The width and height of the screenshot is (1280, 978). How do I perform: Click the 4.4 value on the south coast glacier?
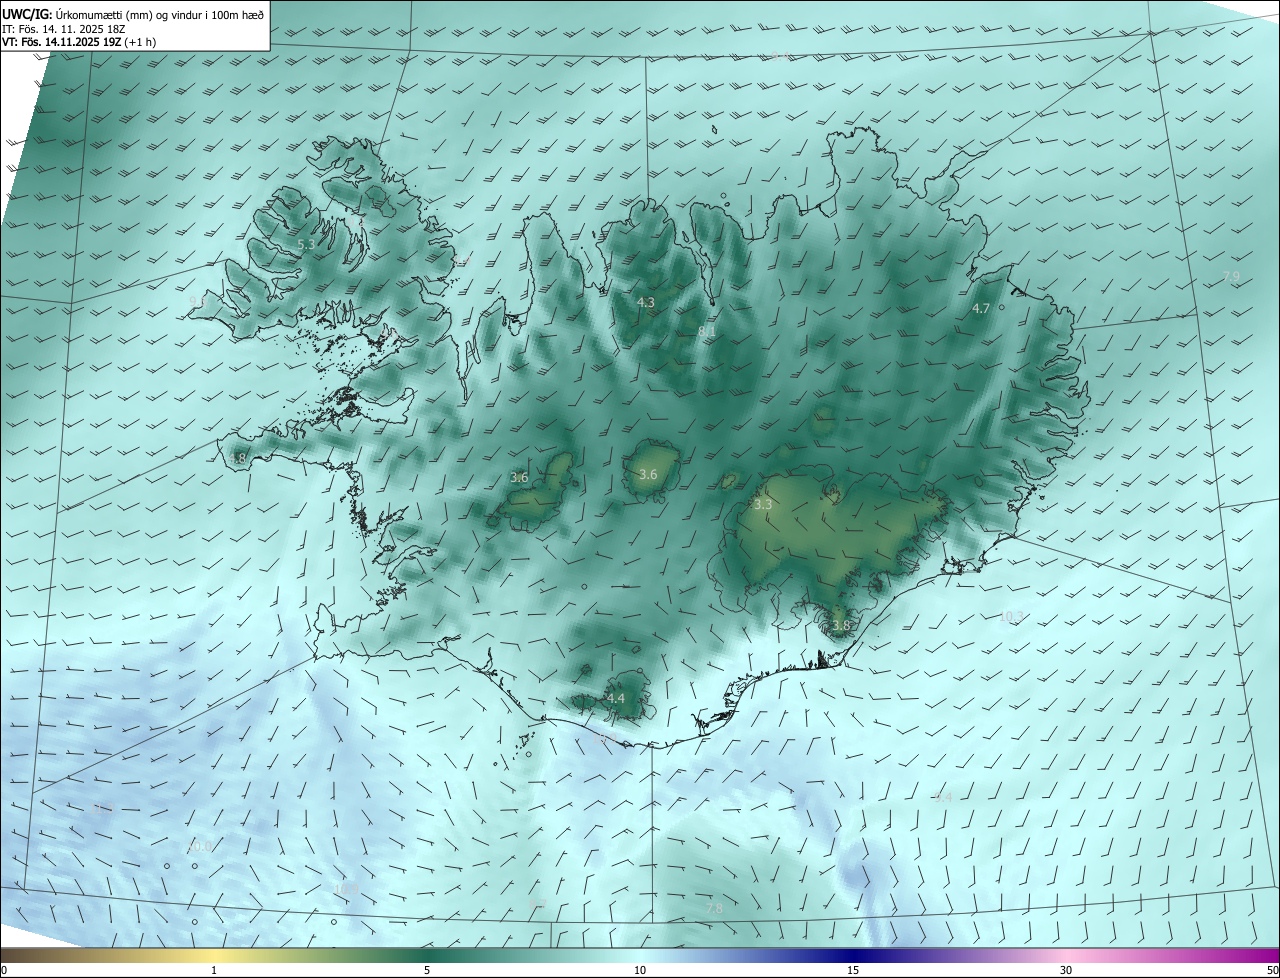click(615, 698)
